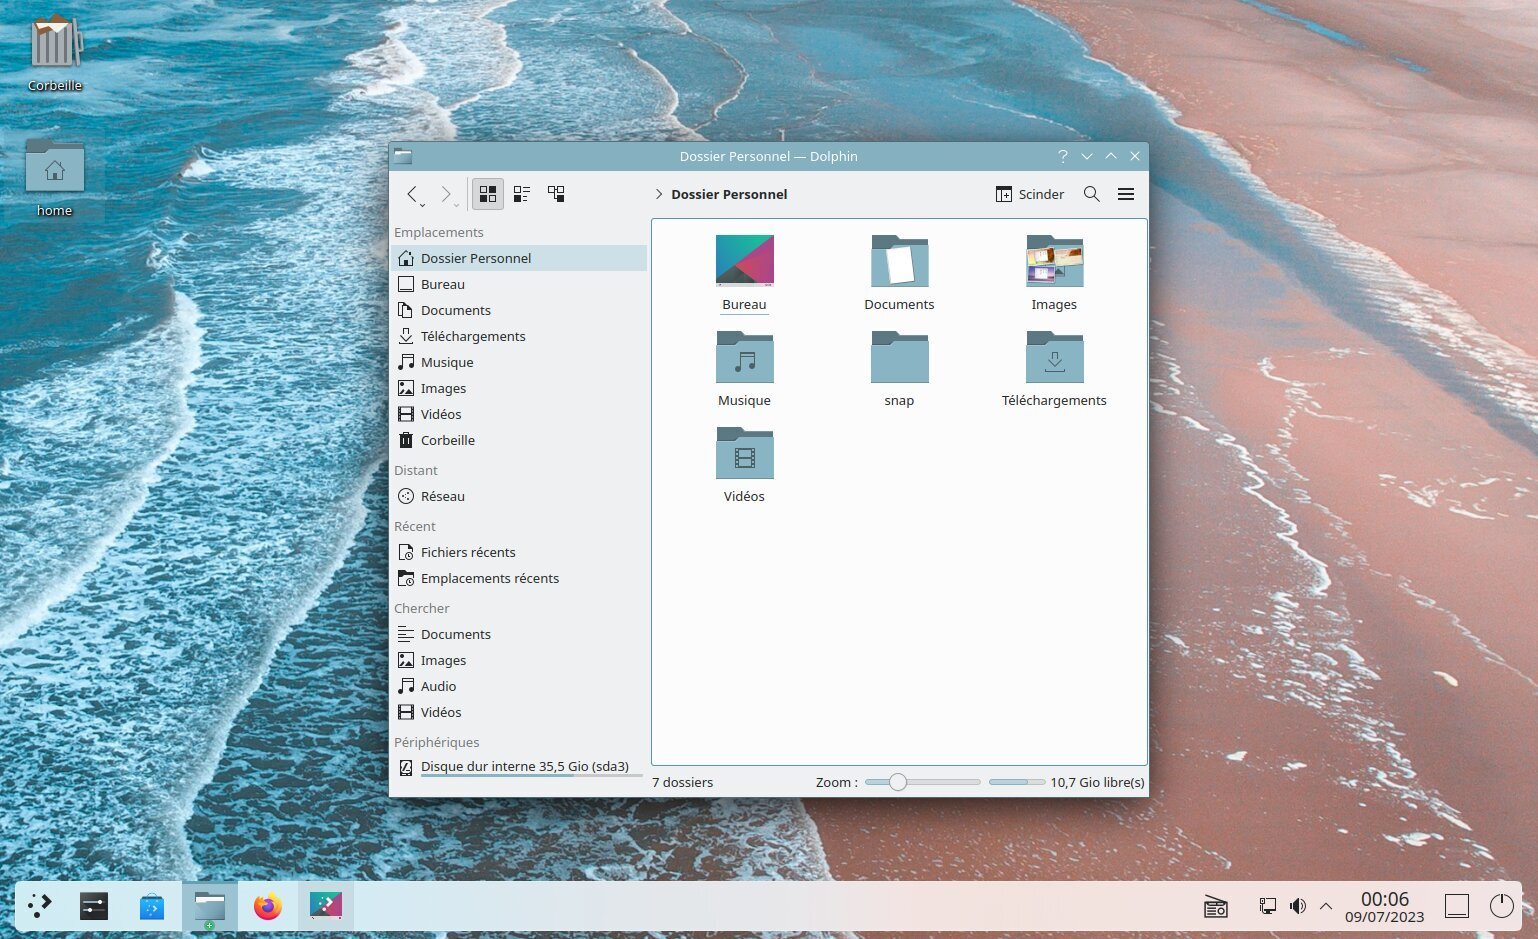Launch Firefox from the taskbar
1538x939 pixels.
(267, 906)
